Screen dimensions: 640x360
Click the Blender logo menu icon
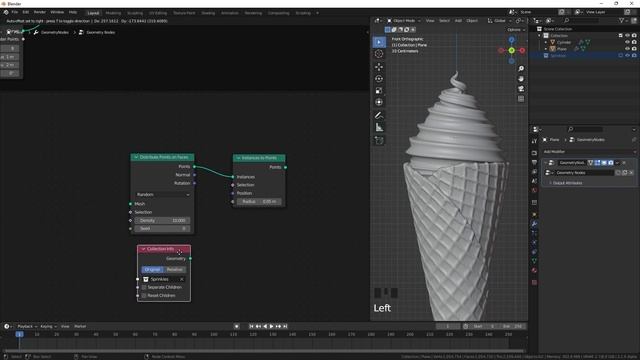point(6,13)
